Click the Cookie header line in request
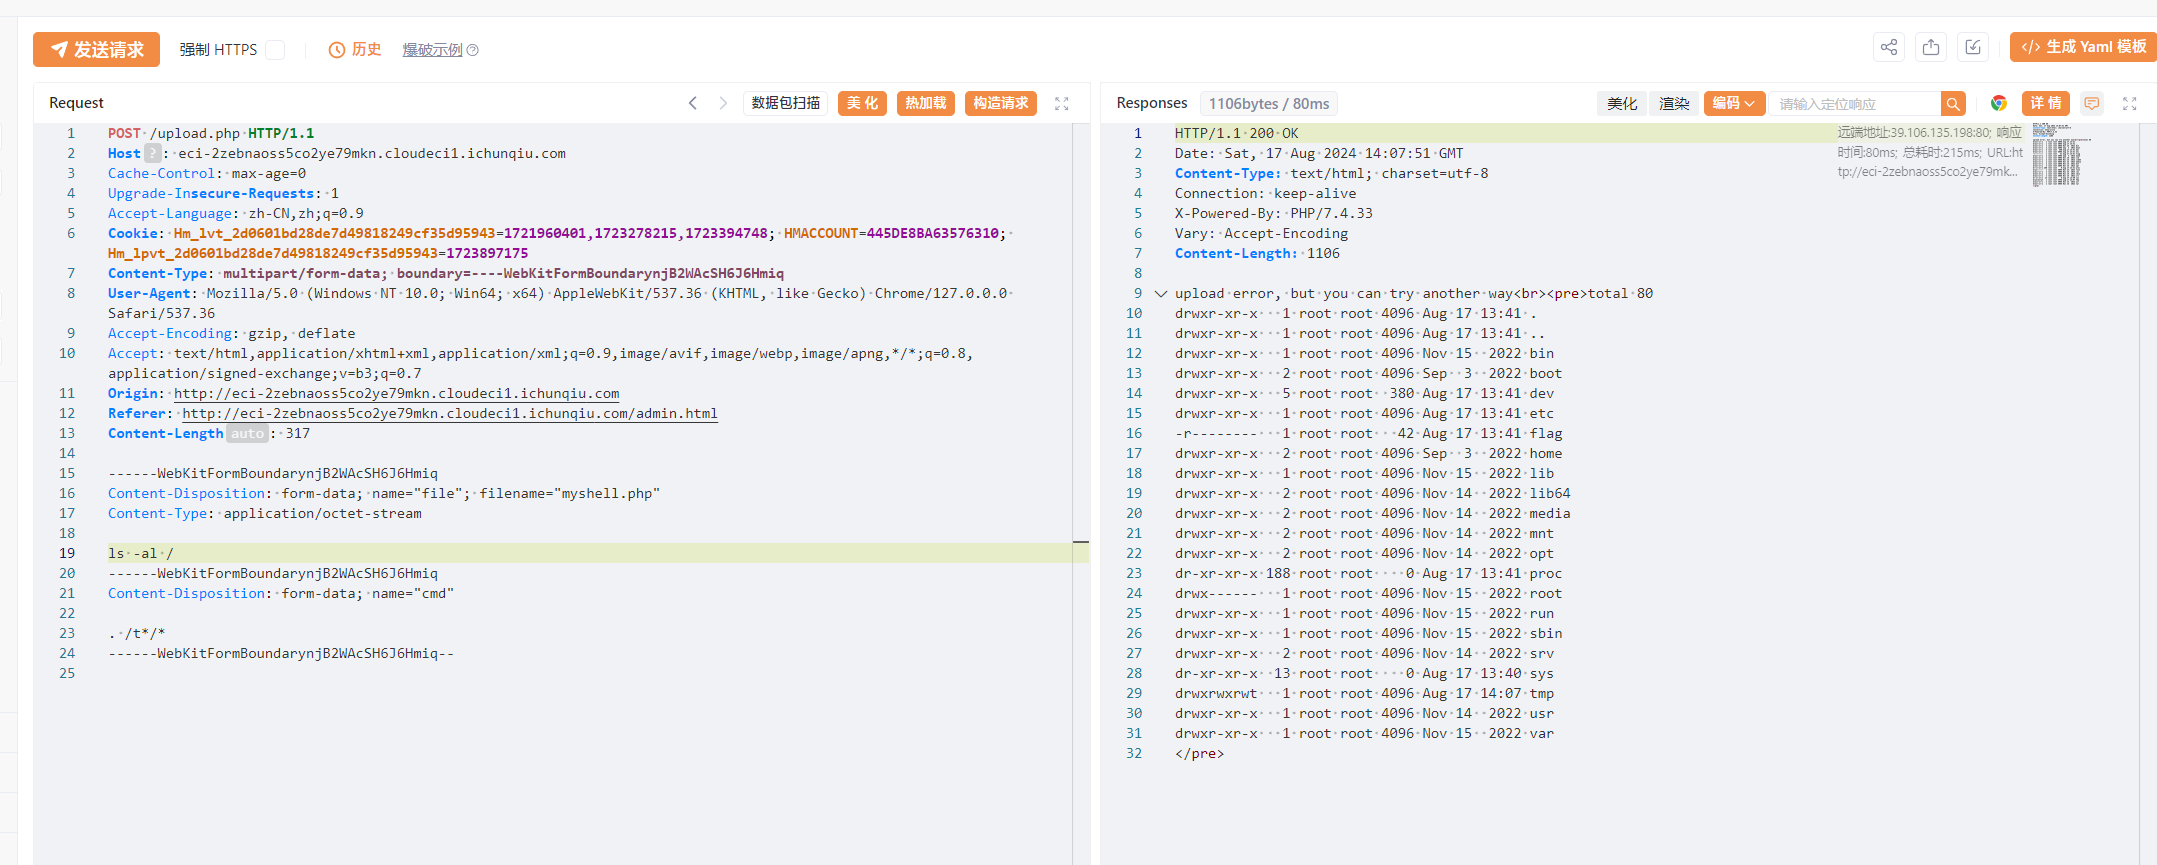 (x=560, y=243)
